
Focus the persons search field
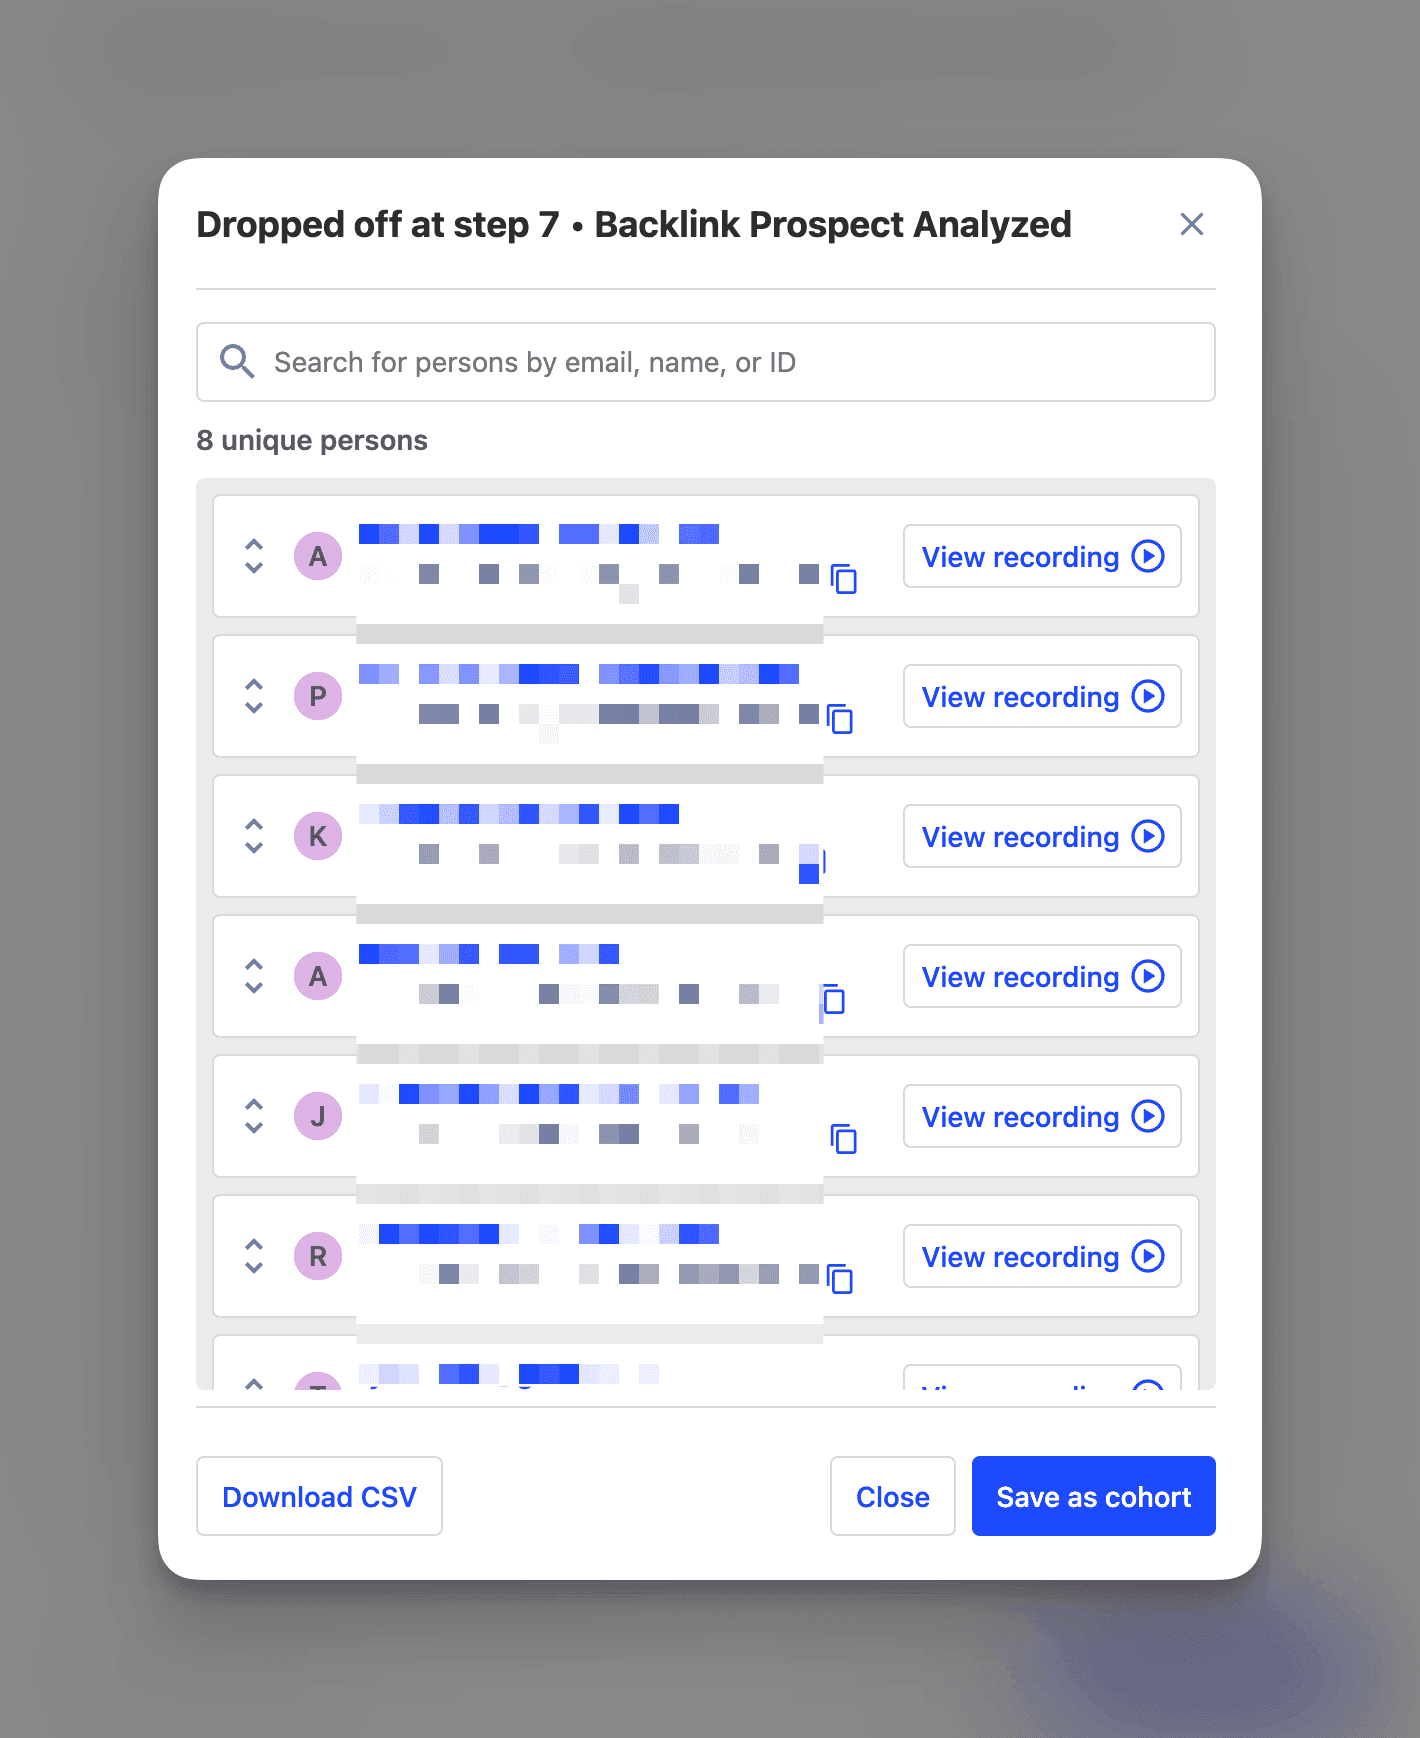pyautogui.click(x=720, y=362)
